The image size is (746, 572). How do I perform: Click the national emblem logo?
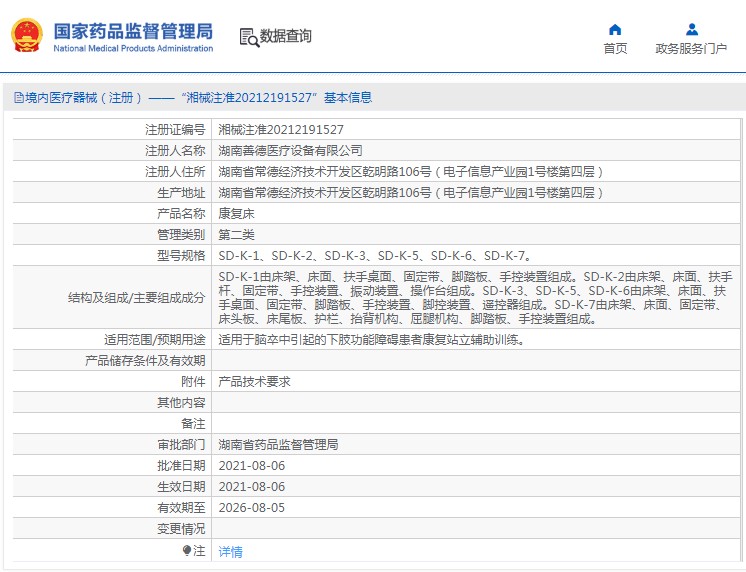click(27, 35)
